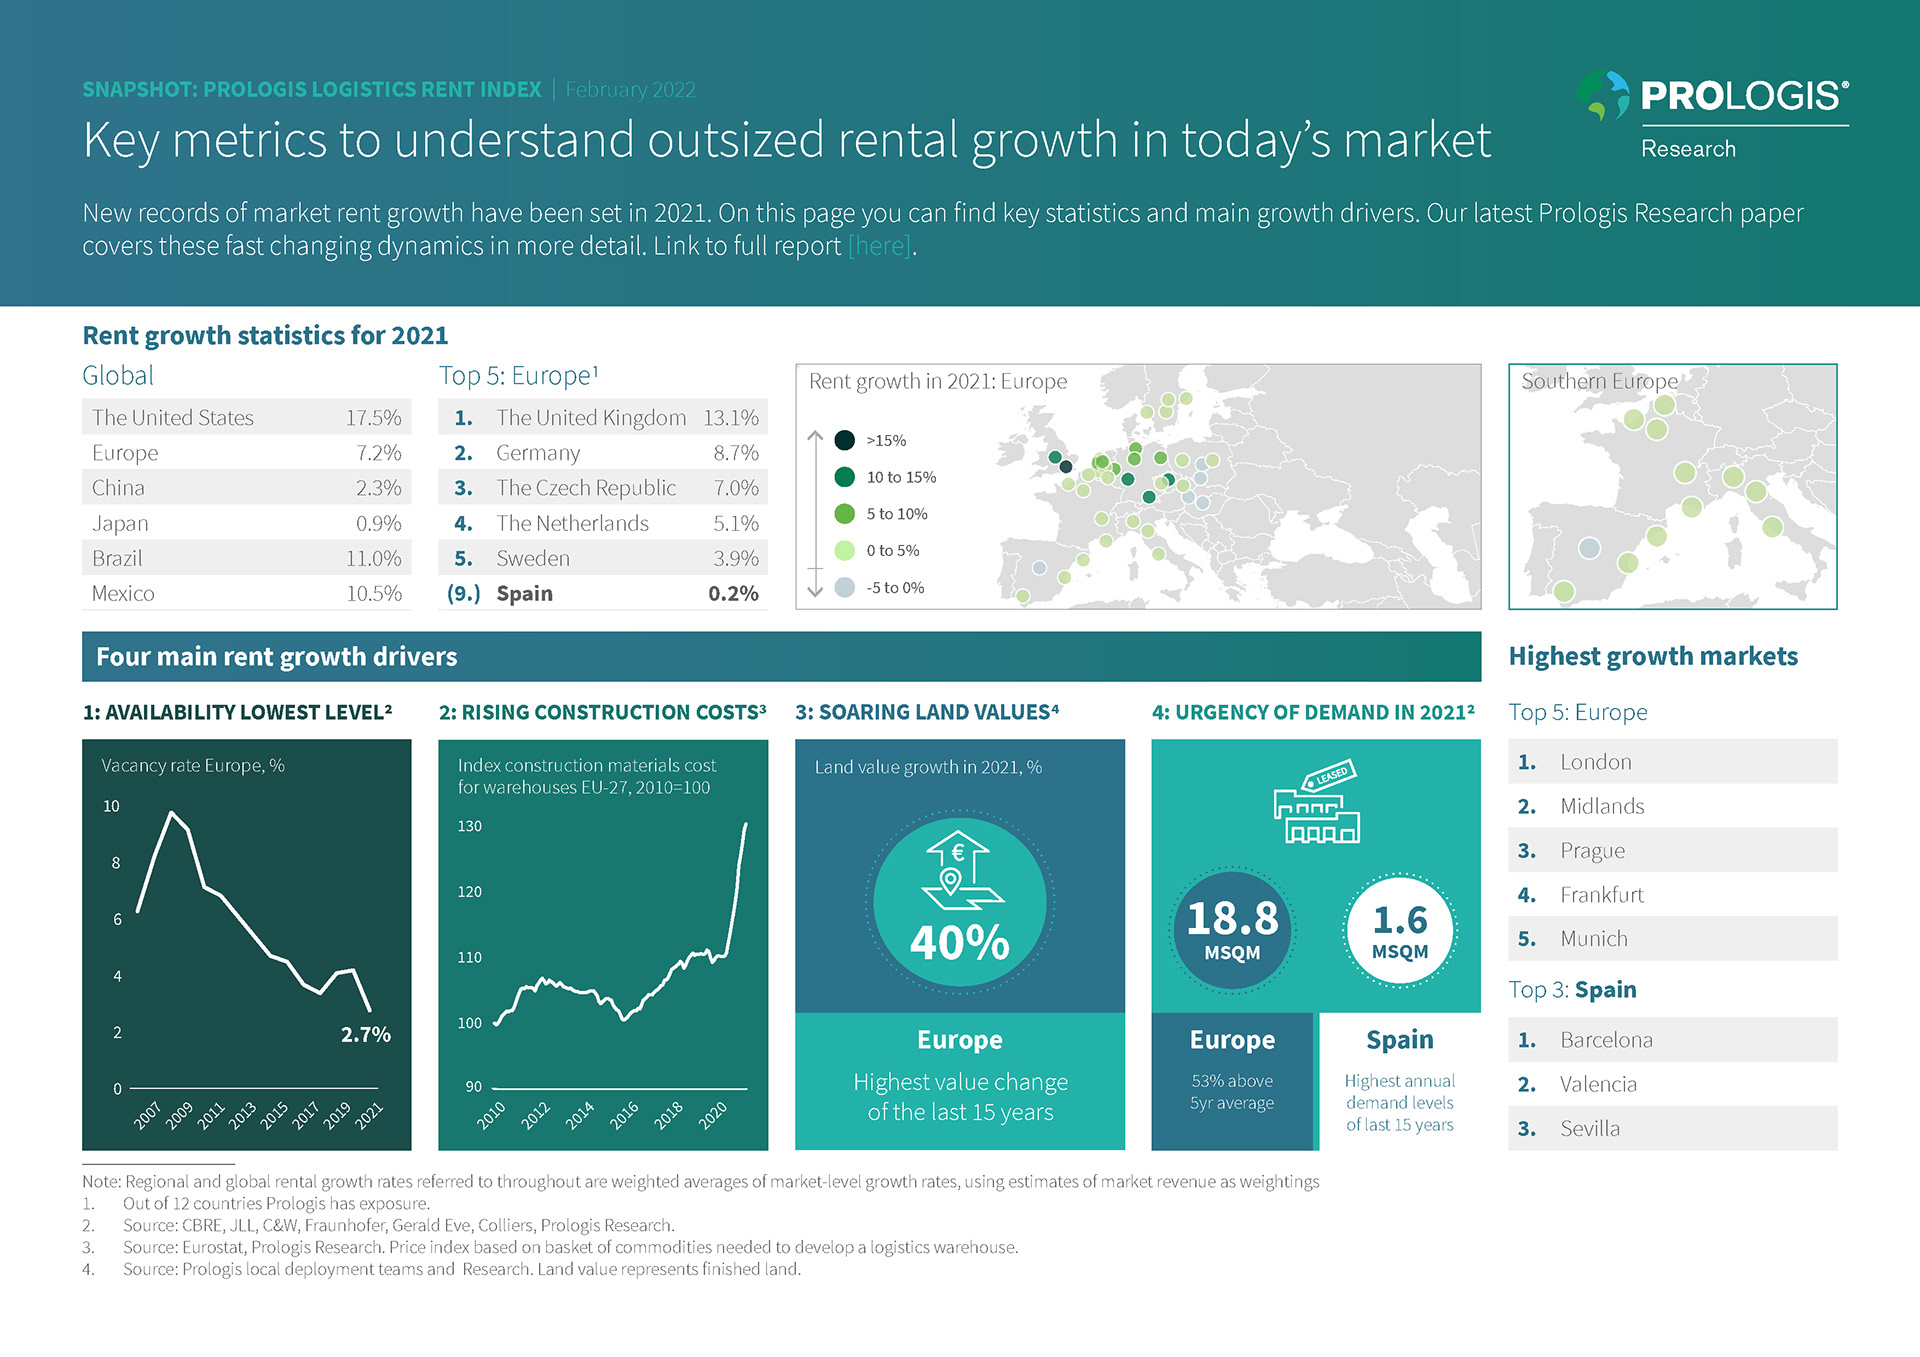Click the 1.6 MSQM white circle badge

coord(1399,930)
